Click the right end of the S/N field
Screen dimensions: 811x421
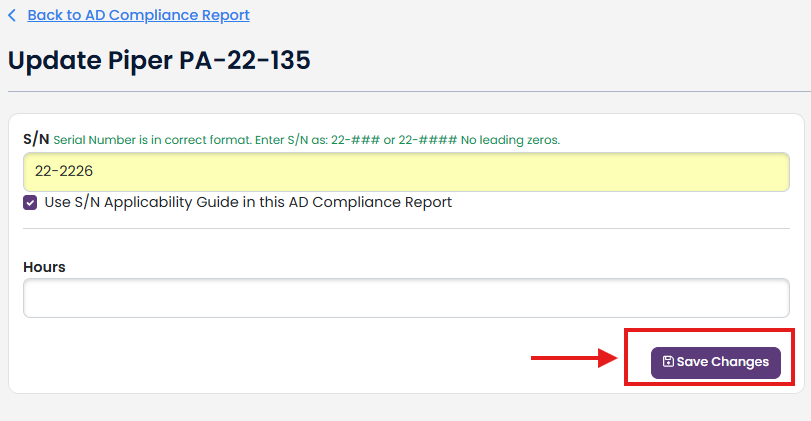(771, 172)
